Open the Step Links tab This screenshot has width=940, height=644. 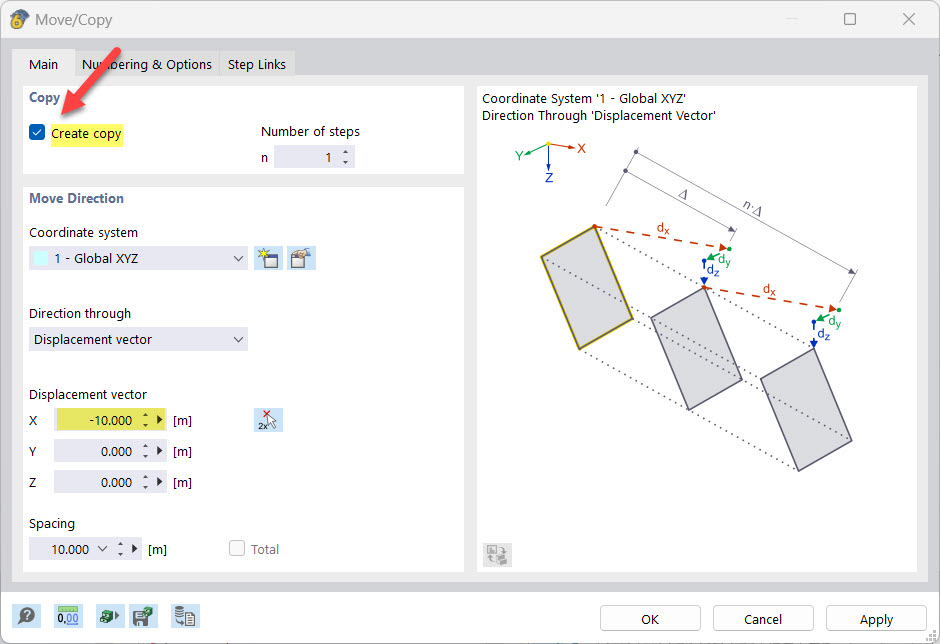256,63
